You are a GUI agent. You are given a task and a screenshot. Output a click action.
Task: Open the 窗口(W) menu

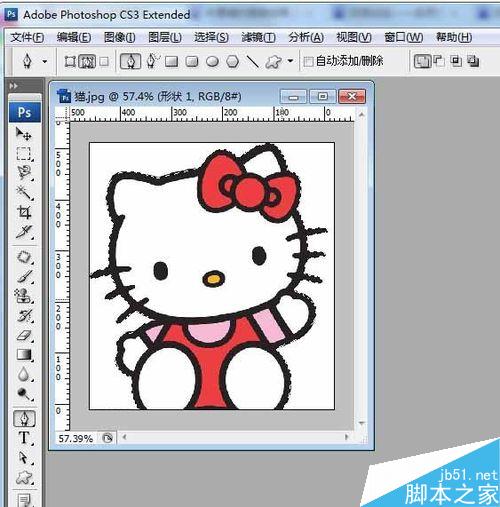(403, 37)
